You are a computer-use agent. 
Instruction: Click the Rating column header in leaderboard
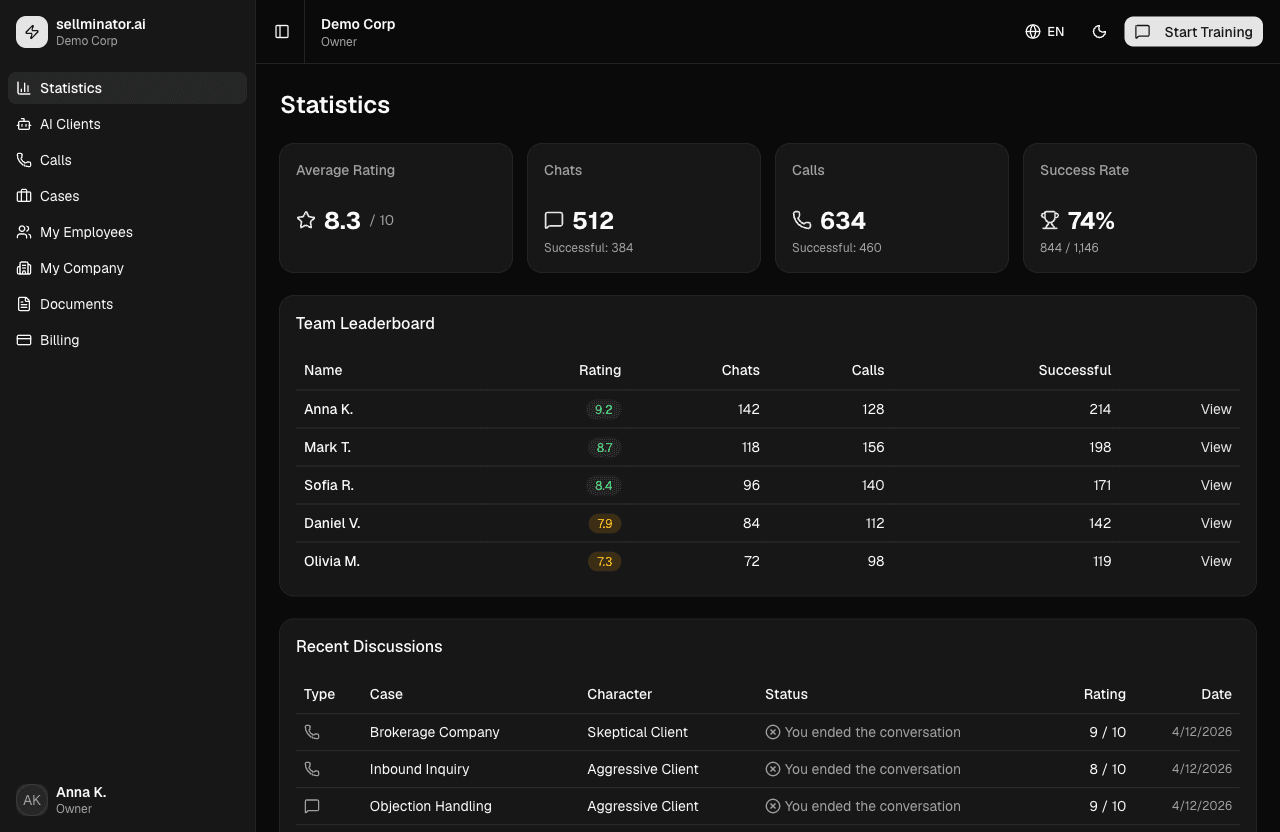pyautogui.click(x=600, y=370)
